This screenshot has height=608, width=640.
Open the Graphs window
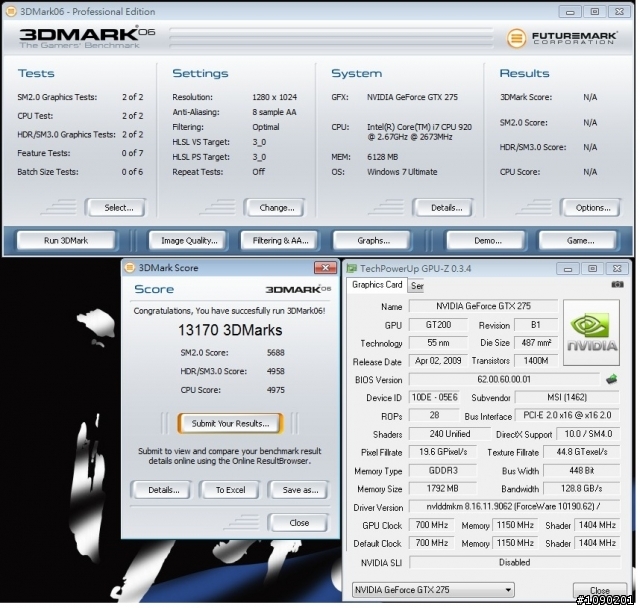(373, 240)
